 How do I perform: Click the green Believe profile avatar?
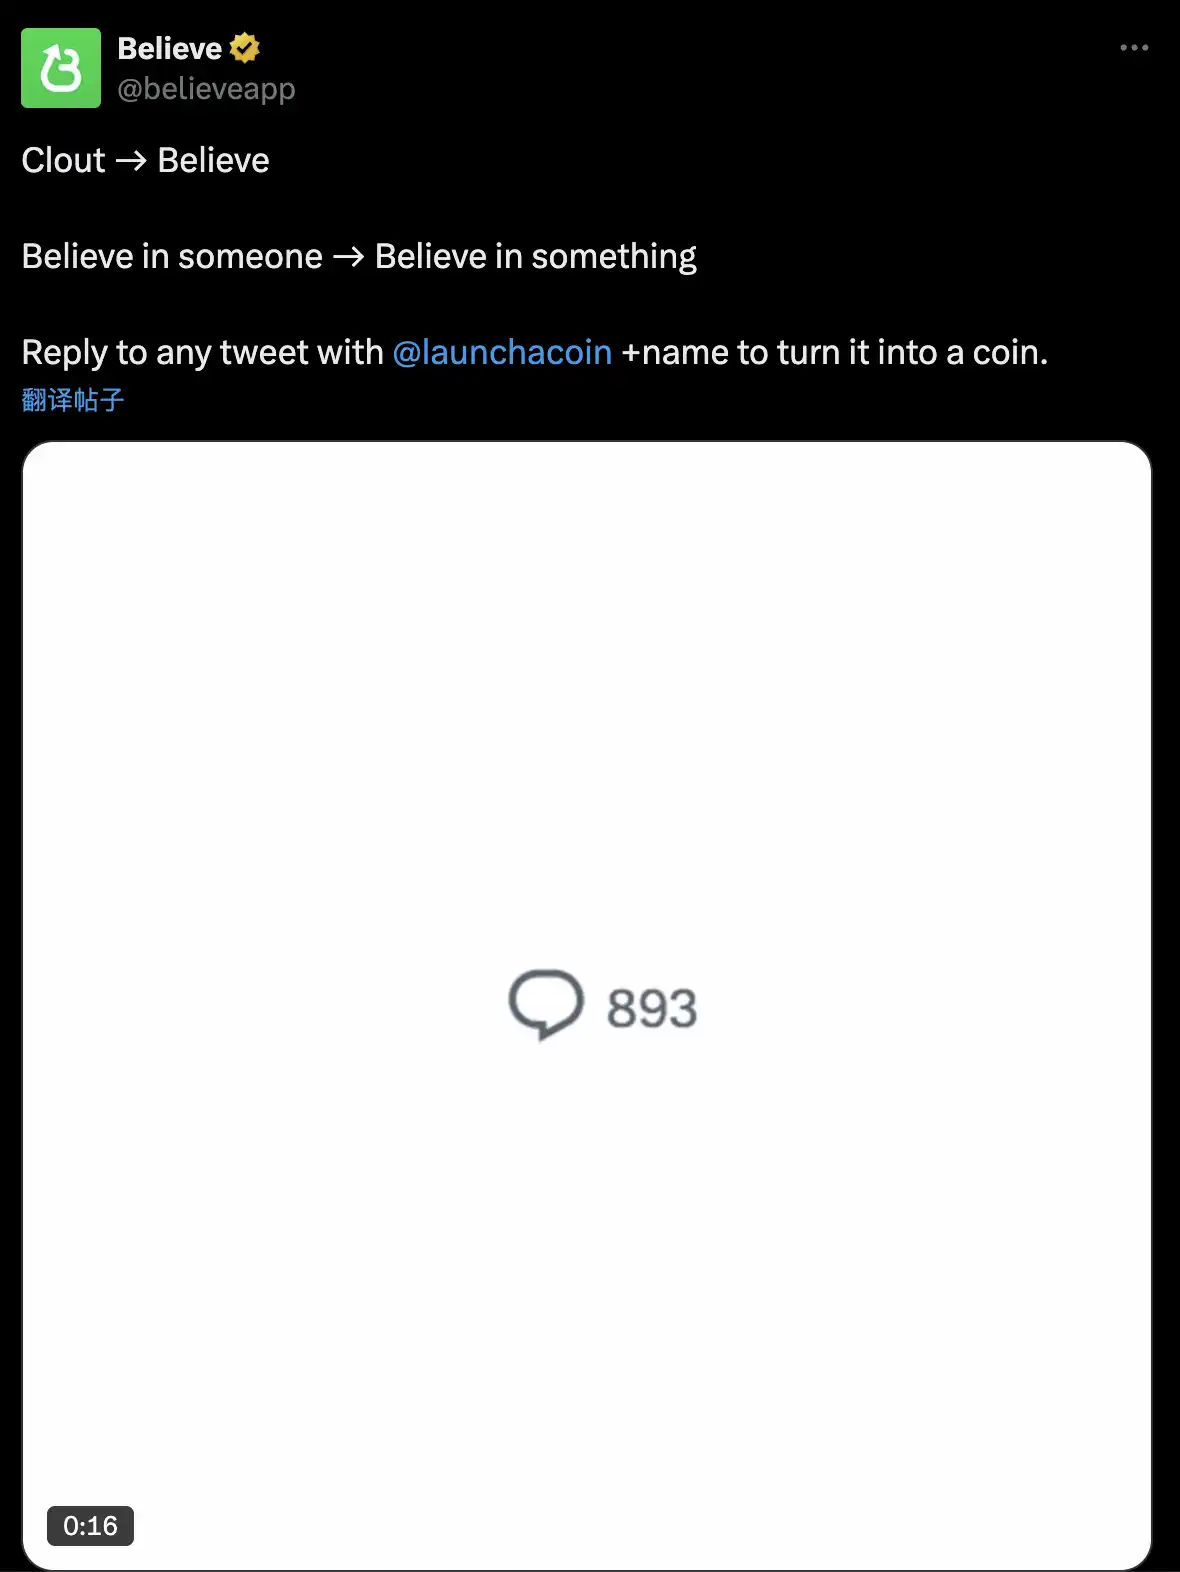pyautogui.click(x=61, y=68)
